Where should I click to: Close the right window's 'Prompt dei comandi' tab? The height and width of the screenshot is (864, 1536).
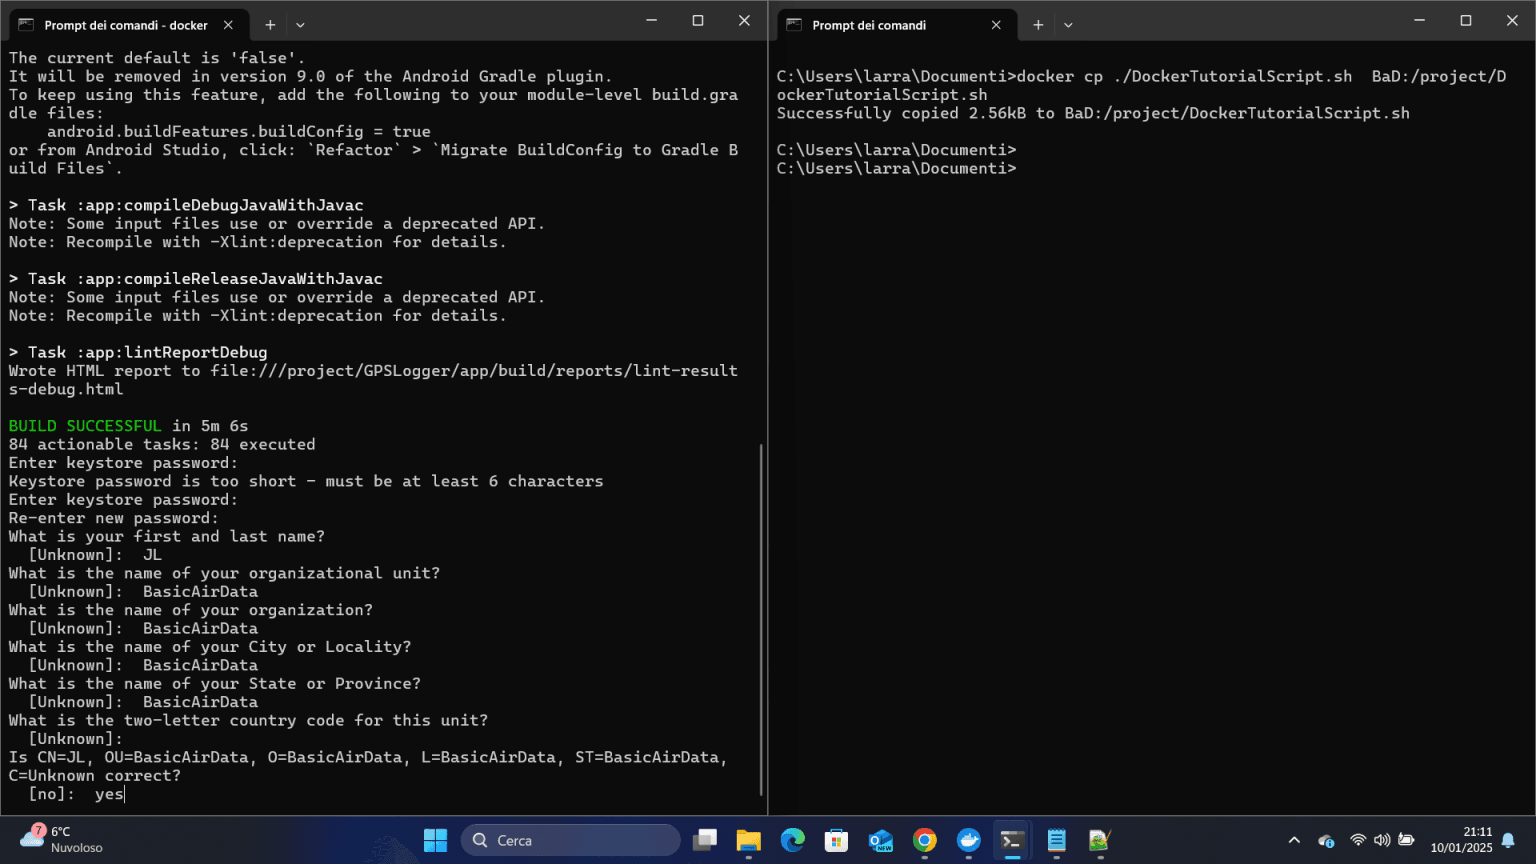tap(996, 25)
